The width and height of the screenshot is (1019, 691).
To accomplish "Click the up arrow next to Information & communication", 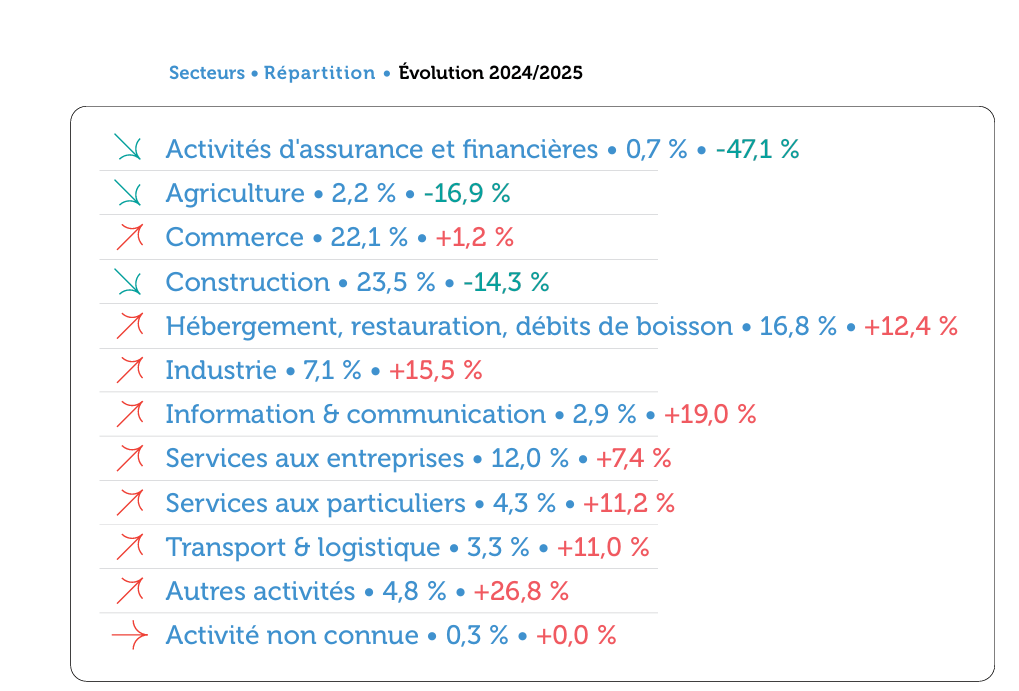I will pyautogui.click(x=129, y=413).
